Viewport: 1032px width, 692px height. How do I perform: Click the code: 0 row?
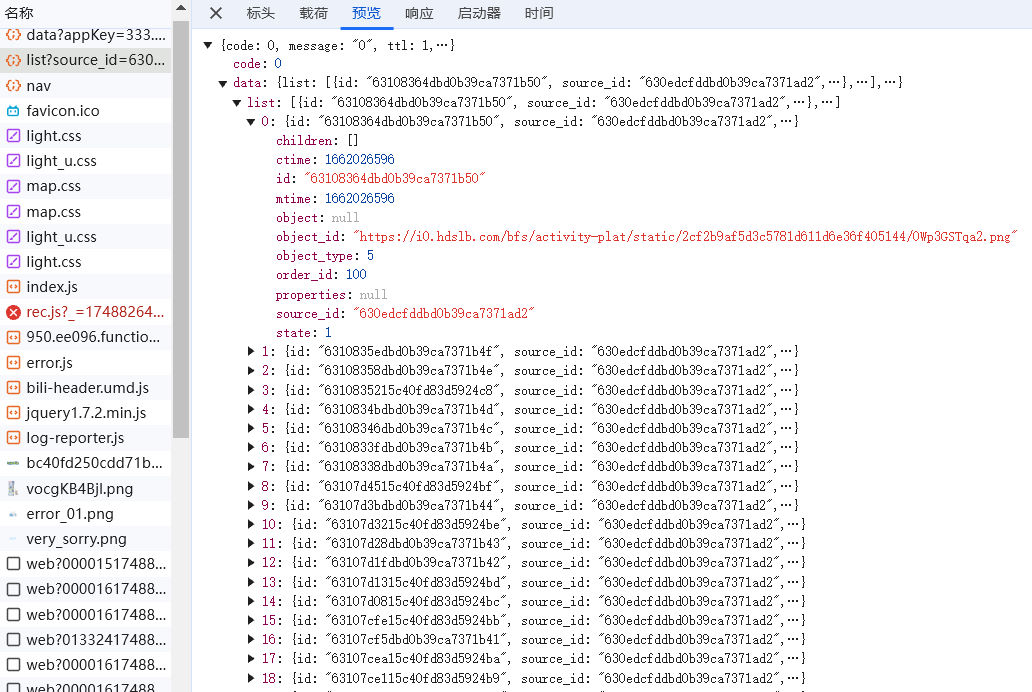pos(257,64)
